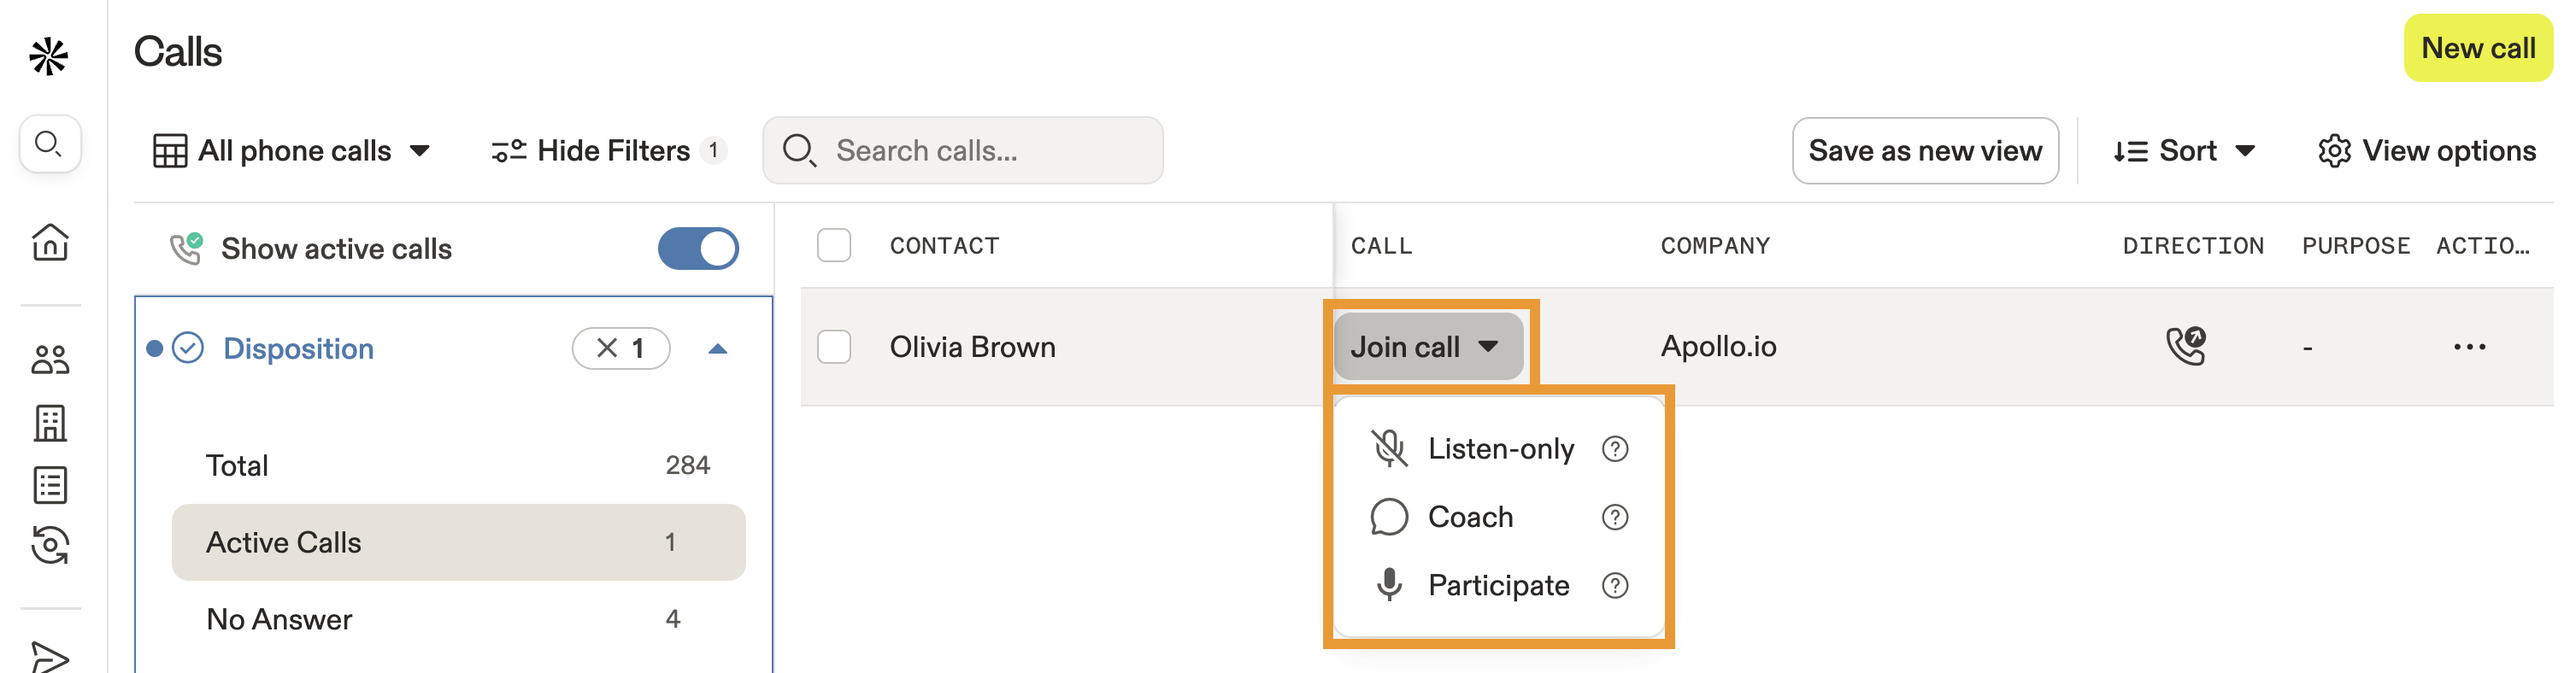Click the Apollo asterisk logo in sidebar
This screenshot has width=2576, height=673.
(x=47, y=57)
